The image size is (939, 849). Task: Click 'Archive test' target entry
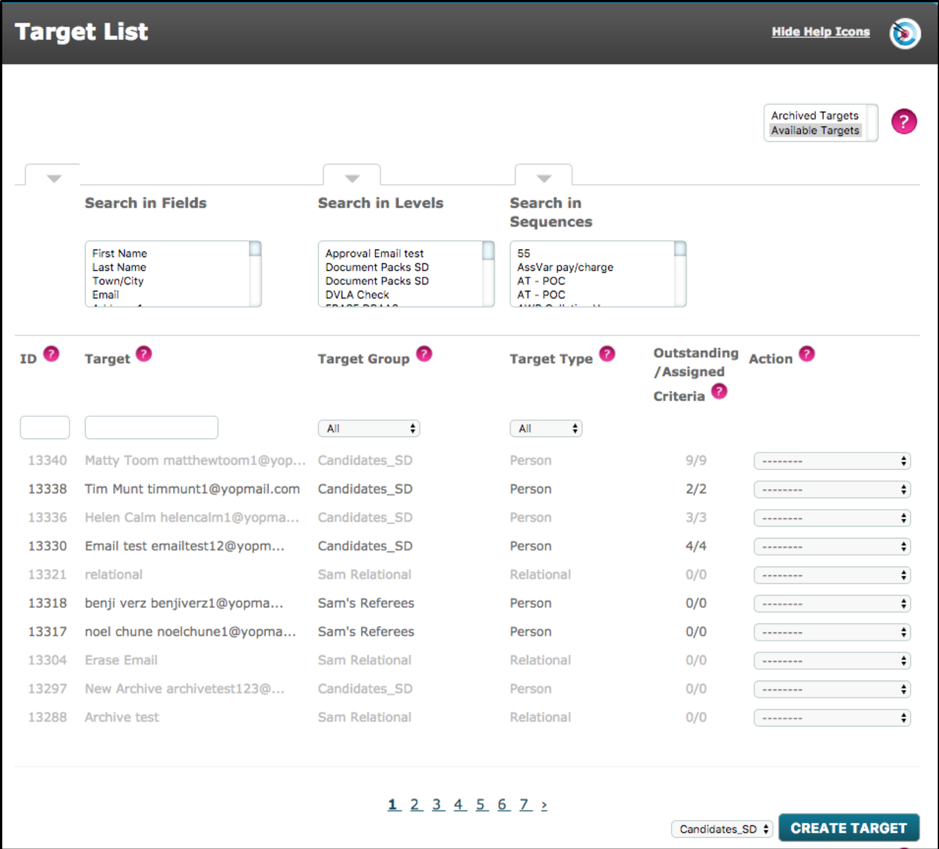(x=122, y=717)
